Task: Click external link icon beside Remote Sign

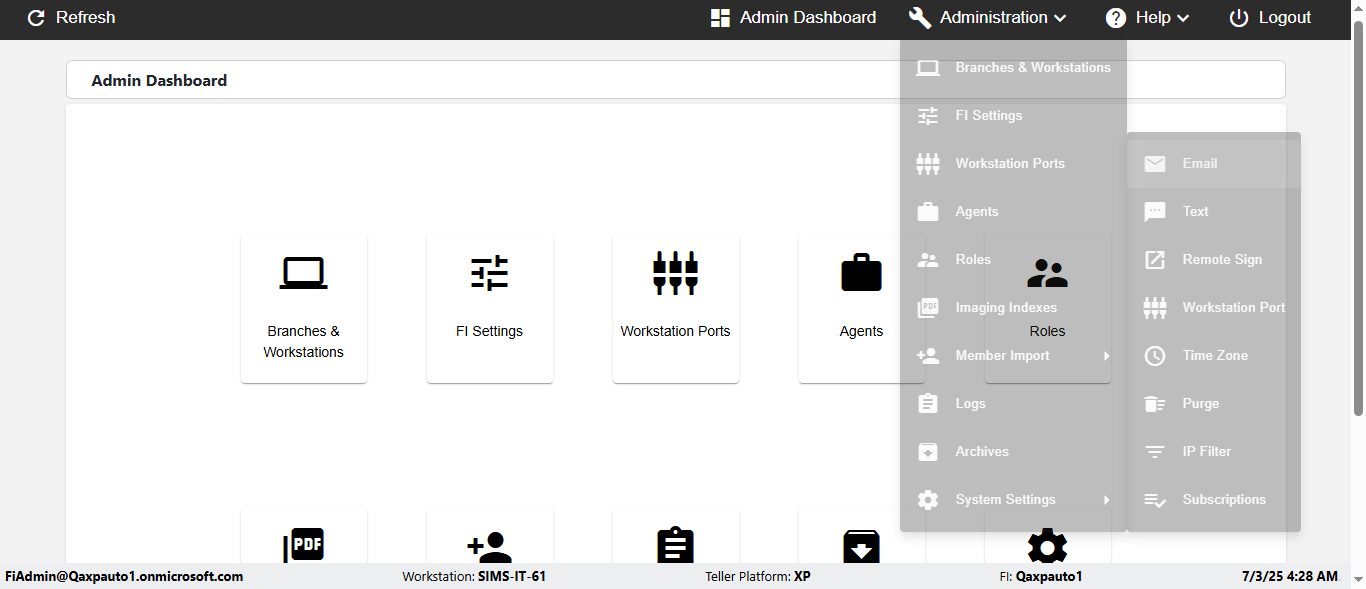Action: (x=1155, y=260)
